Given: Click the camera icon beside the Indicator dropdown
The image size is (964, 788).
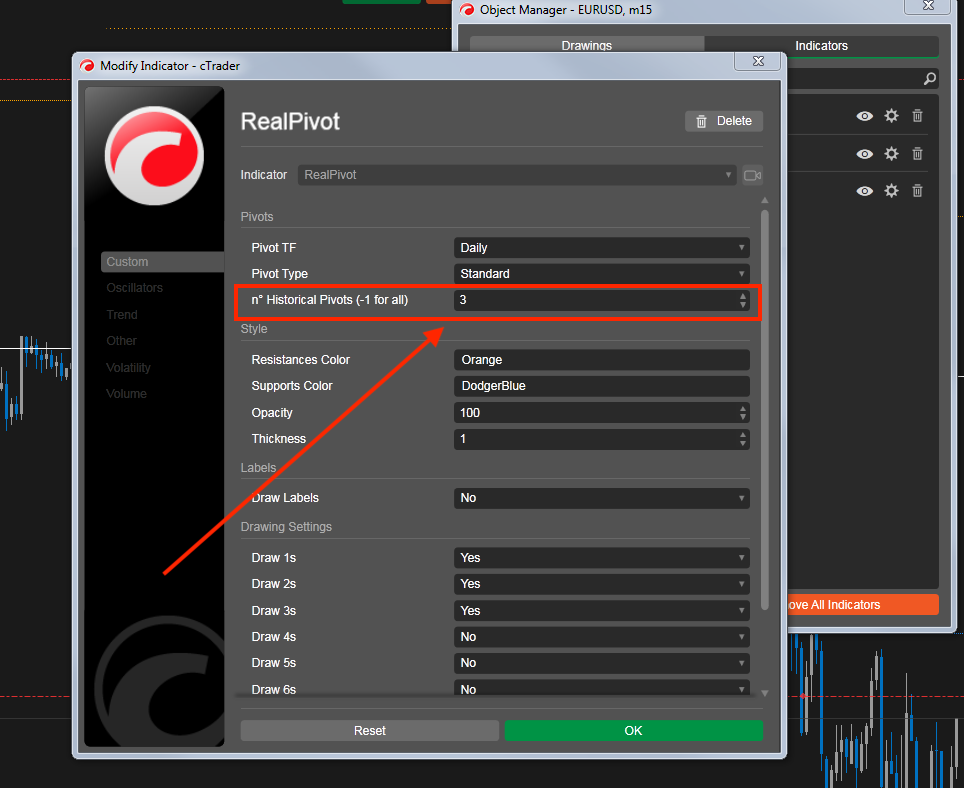Looking at the screenshot, I should pos(753,175).
